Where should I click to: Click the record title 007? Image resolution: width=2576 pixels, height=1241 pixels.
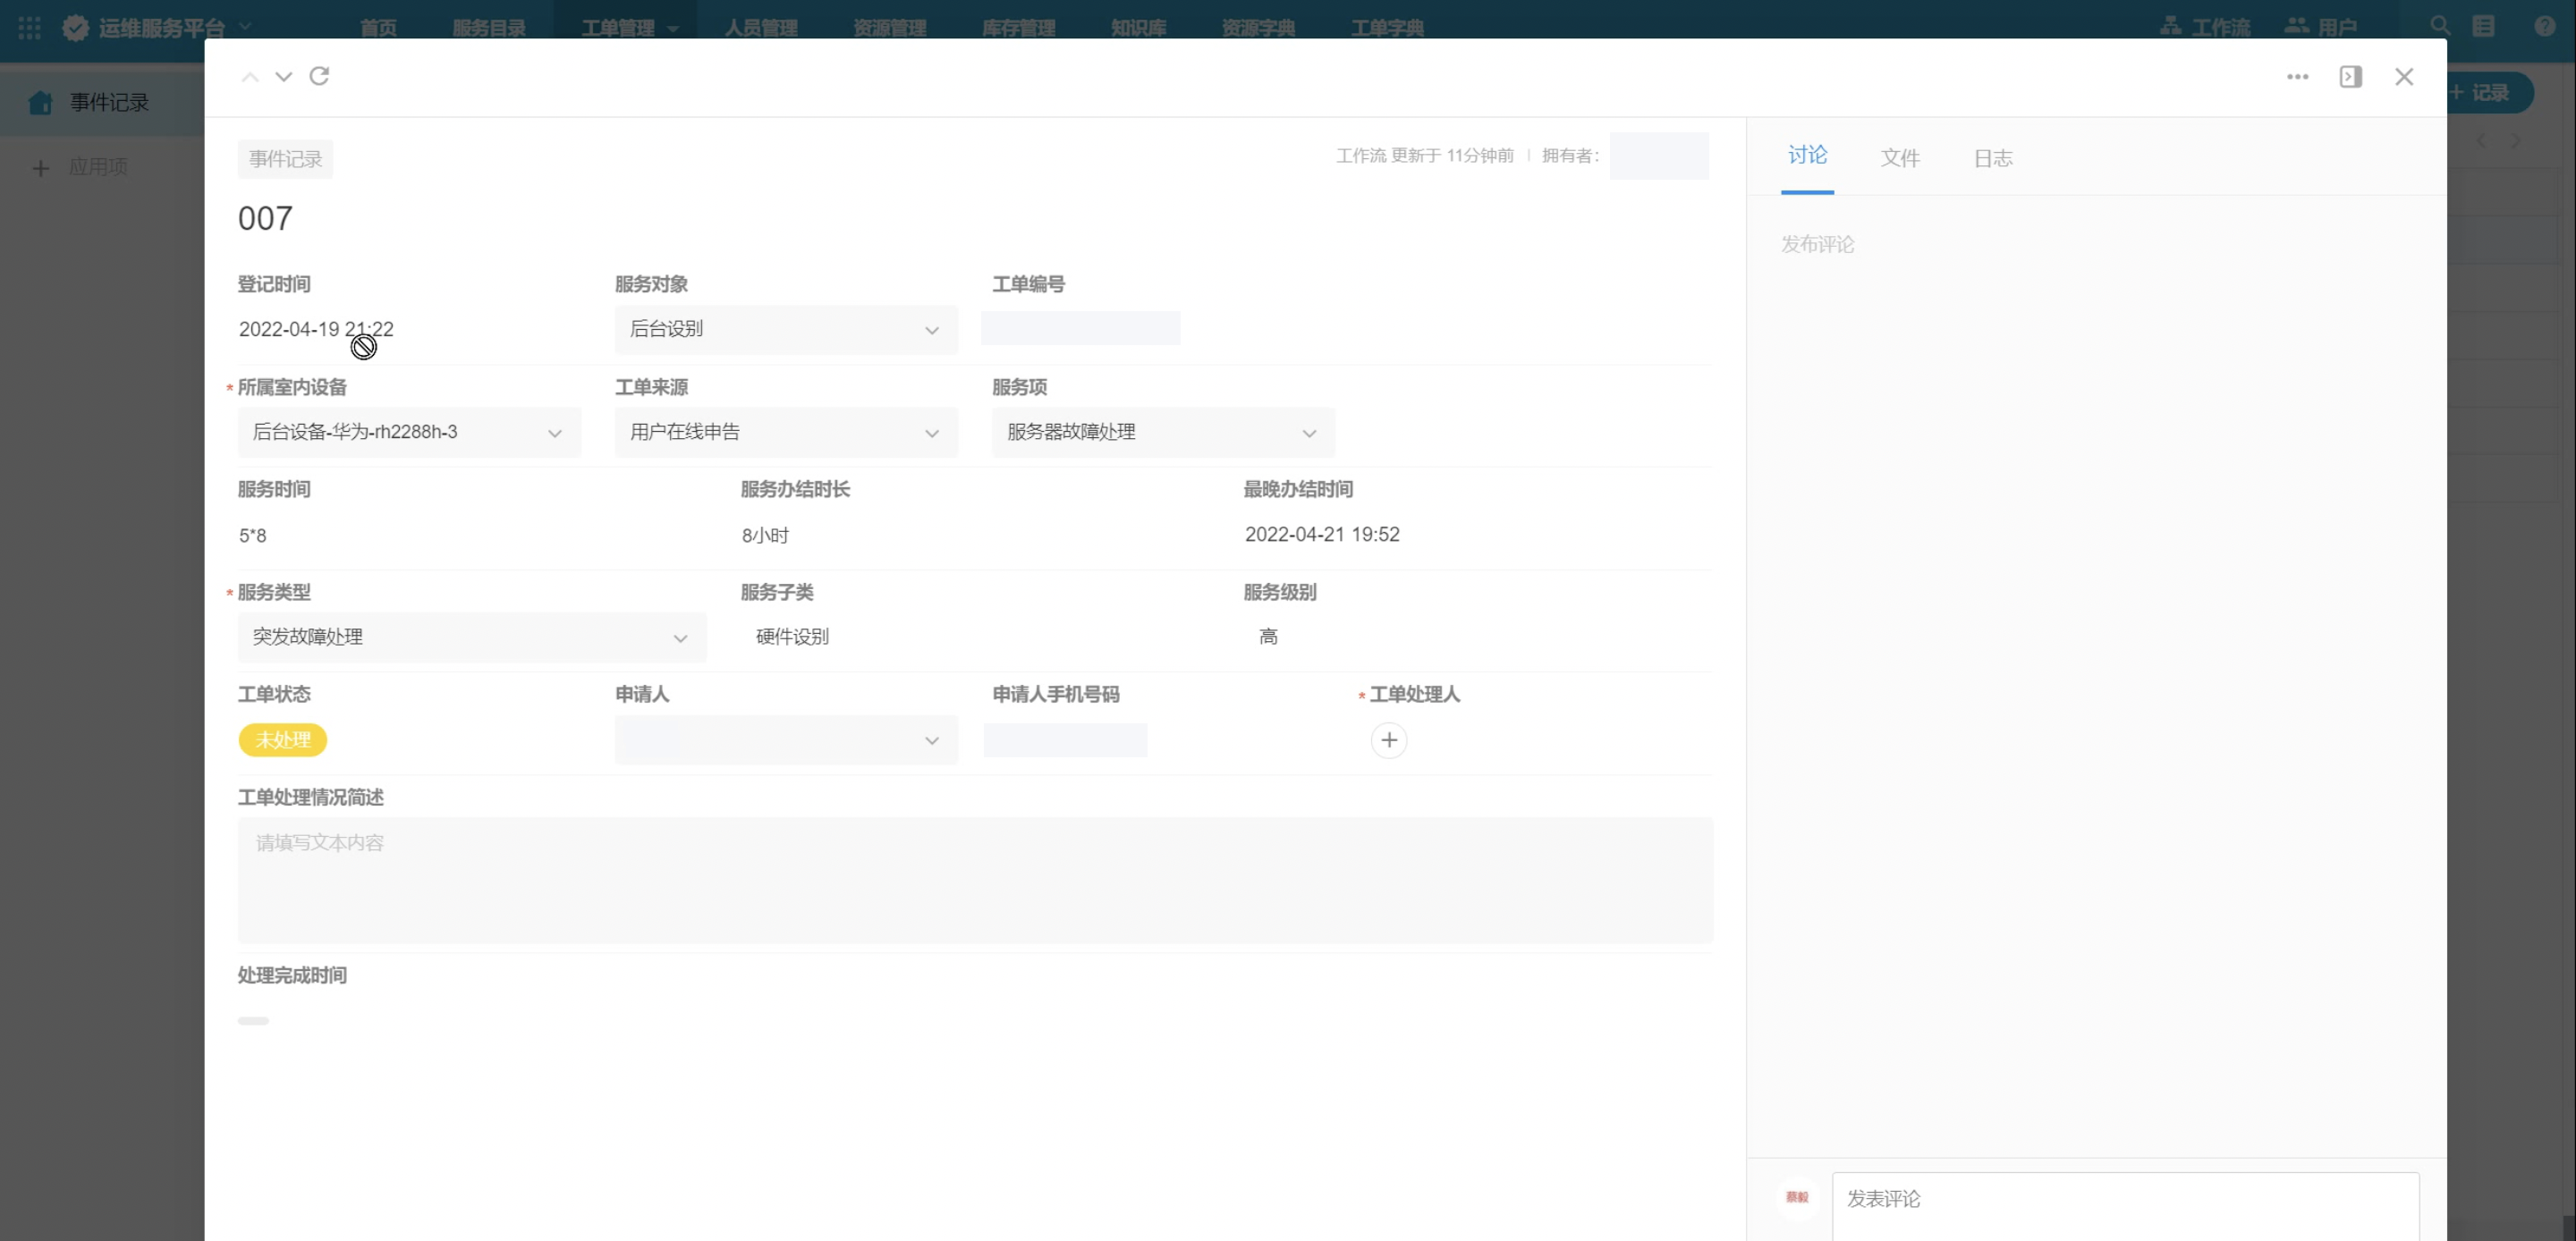(265, 218)
